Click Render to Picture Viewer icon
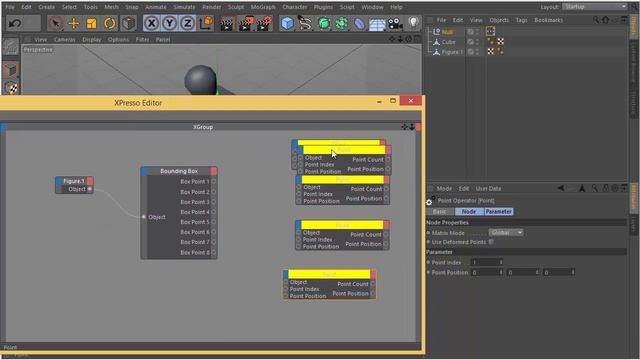640x360 pixels. click(x=246, y=23)
